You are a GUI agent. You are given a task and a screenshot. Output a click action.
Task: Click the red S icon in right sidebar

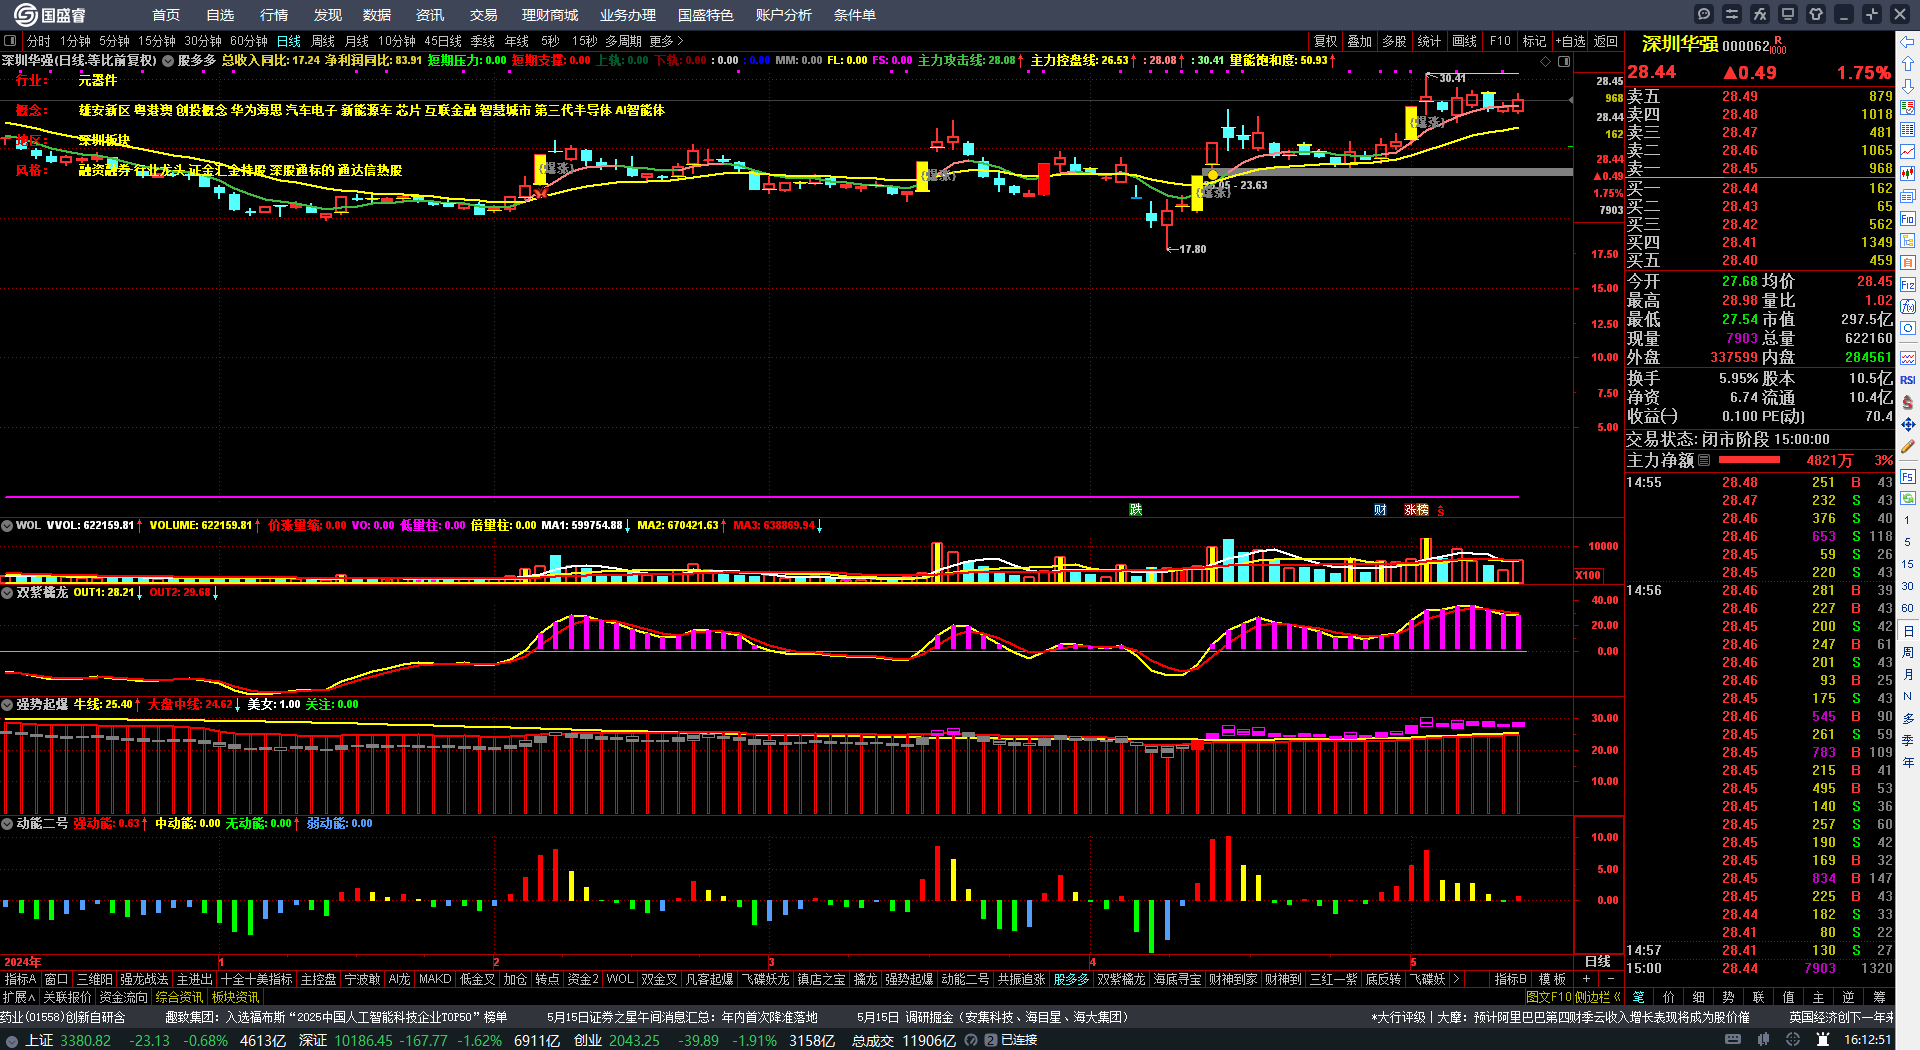point(1908,402)
